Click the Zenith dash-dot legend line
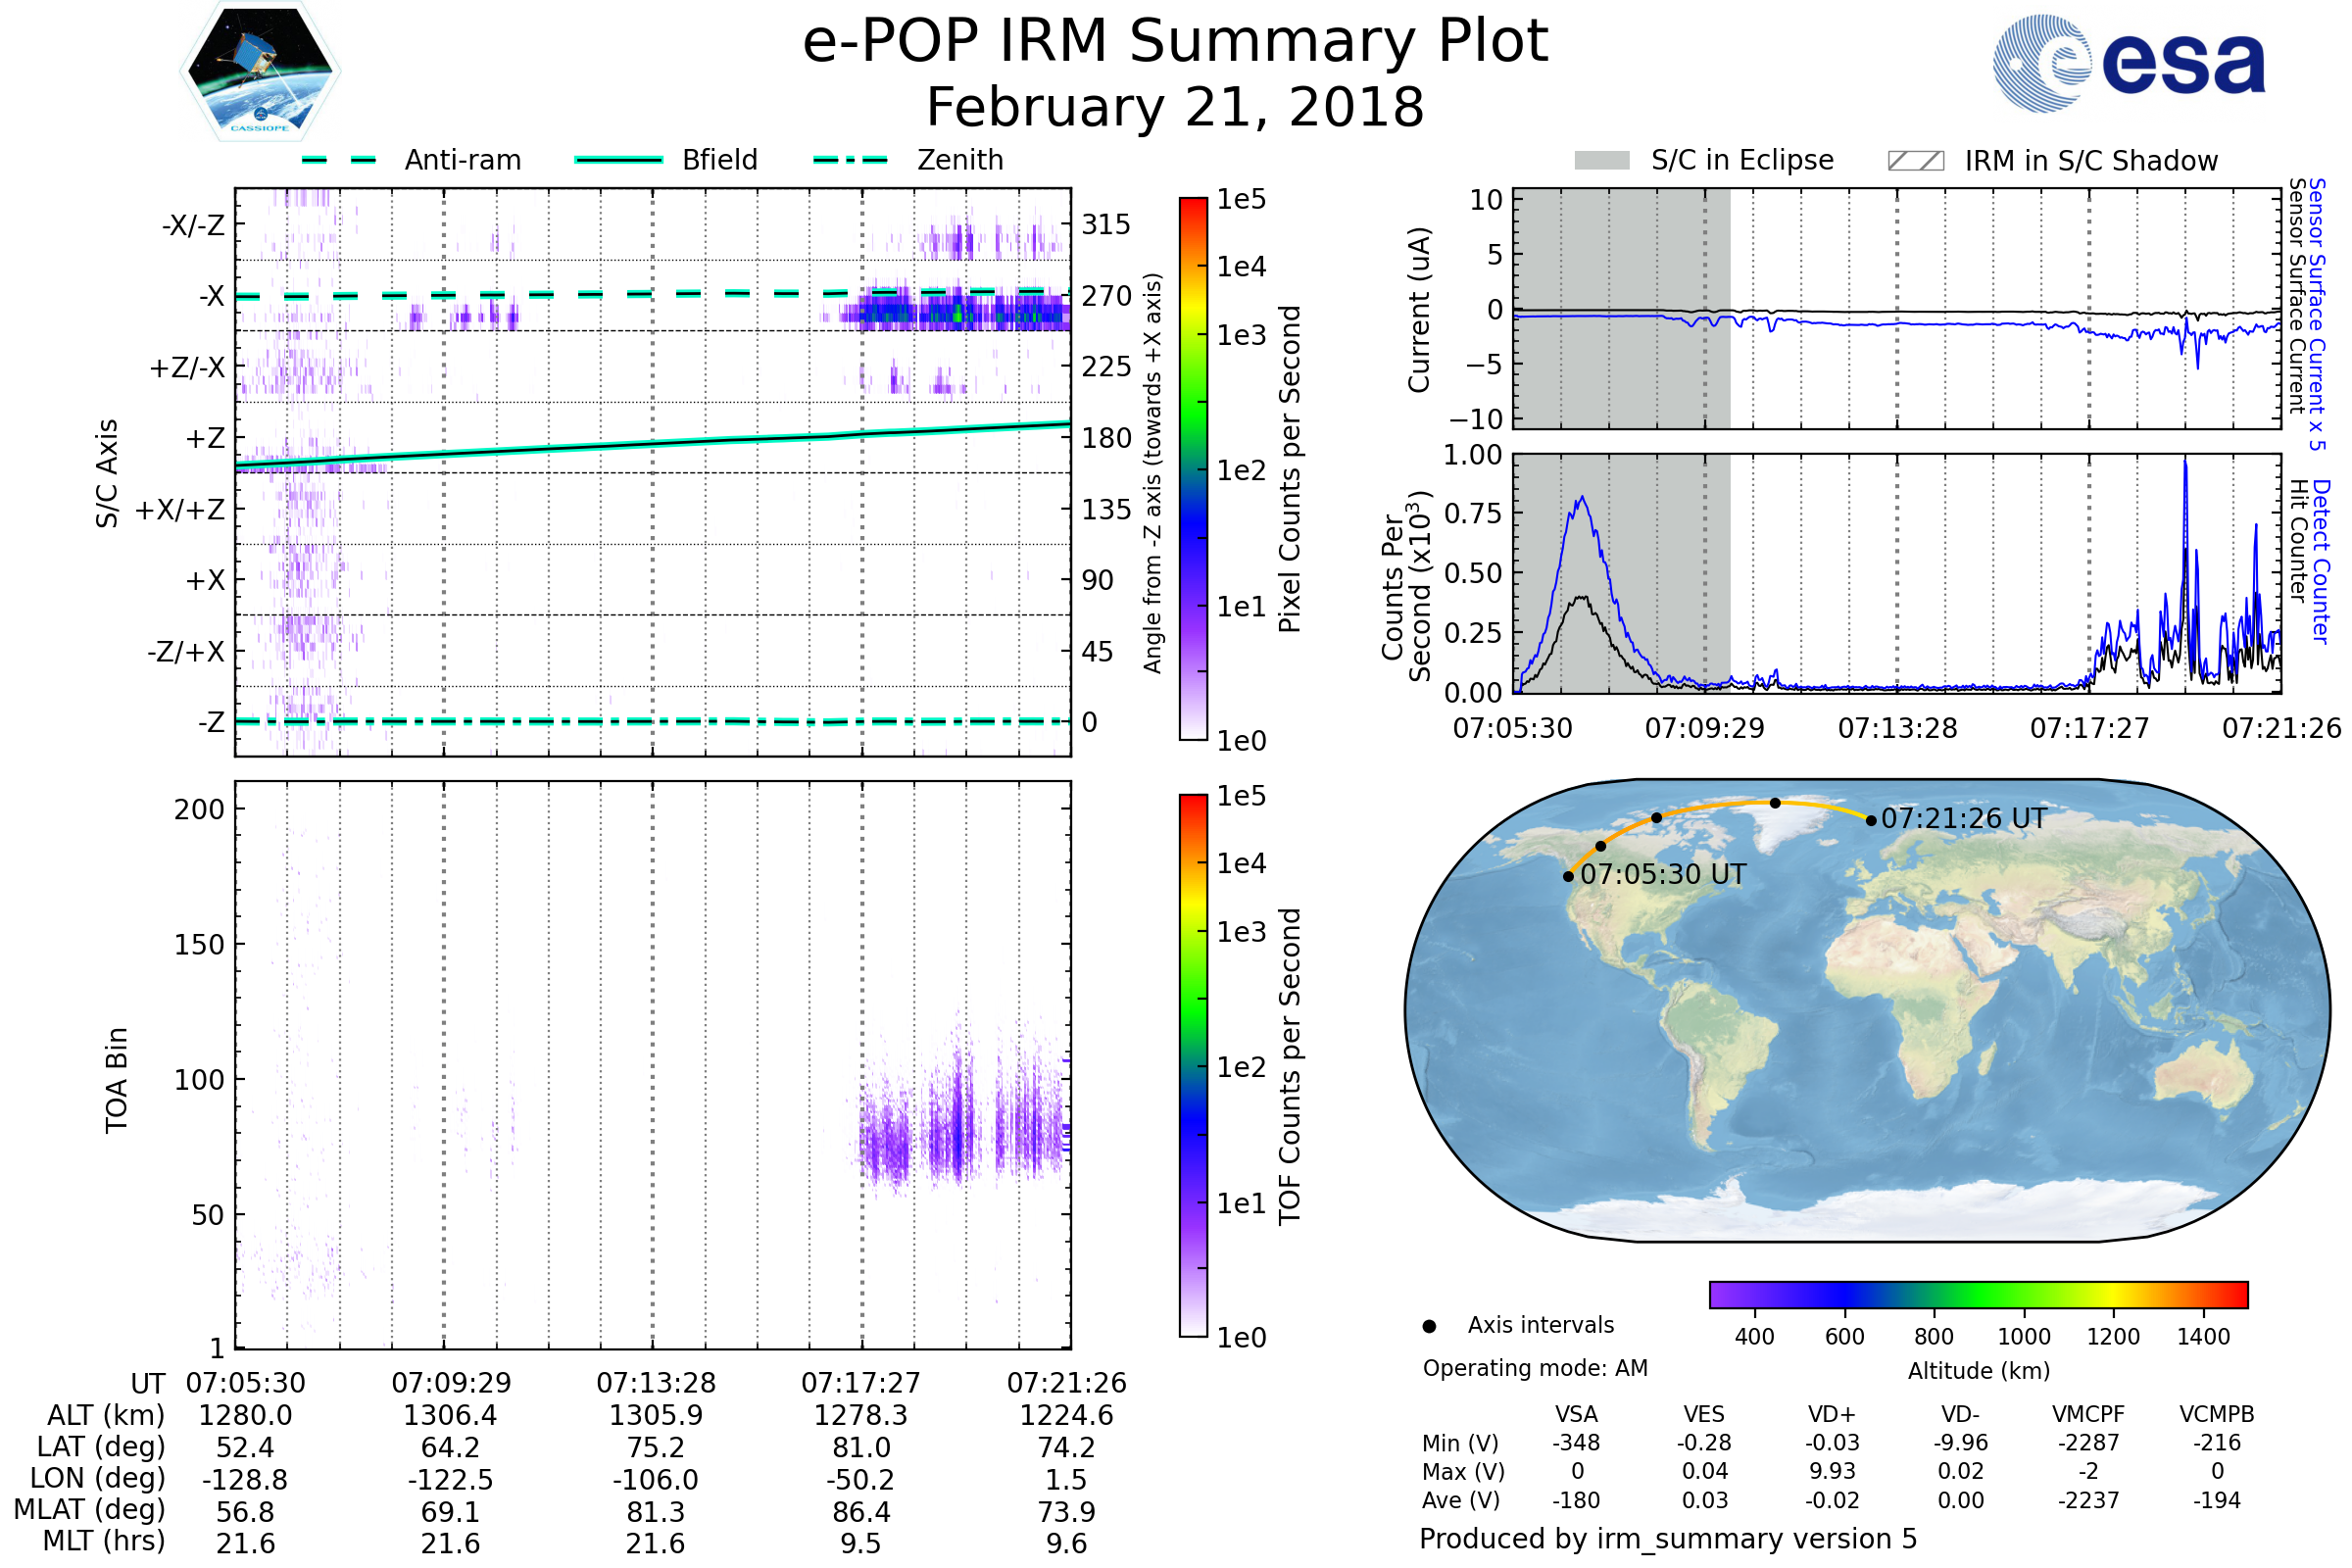Image resolution: width=2352 pixels, height=1568 pixels. point(850,160)
